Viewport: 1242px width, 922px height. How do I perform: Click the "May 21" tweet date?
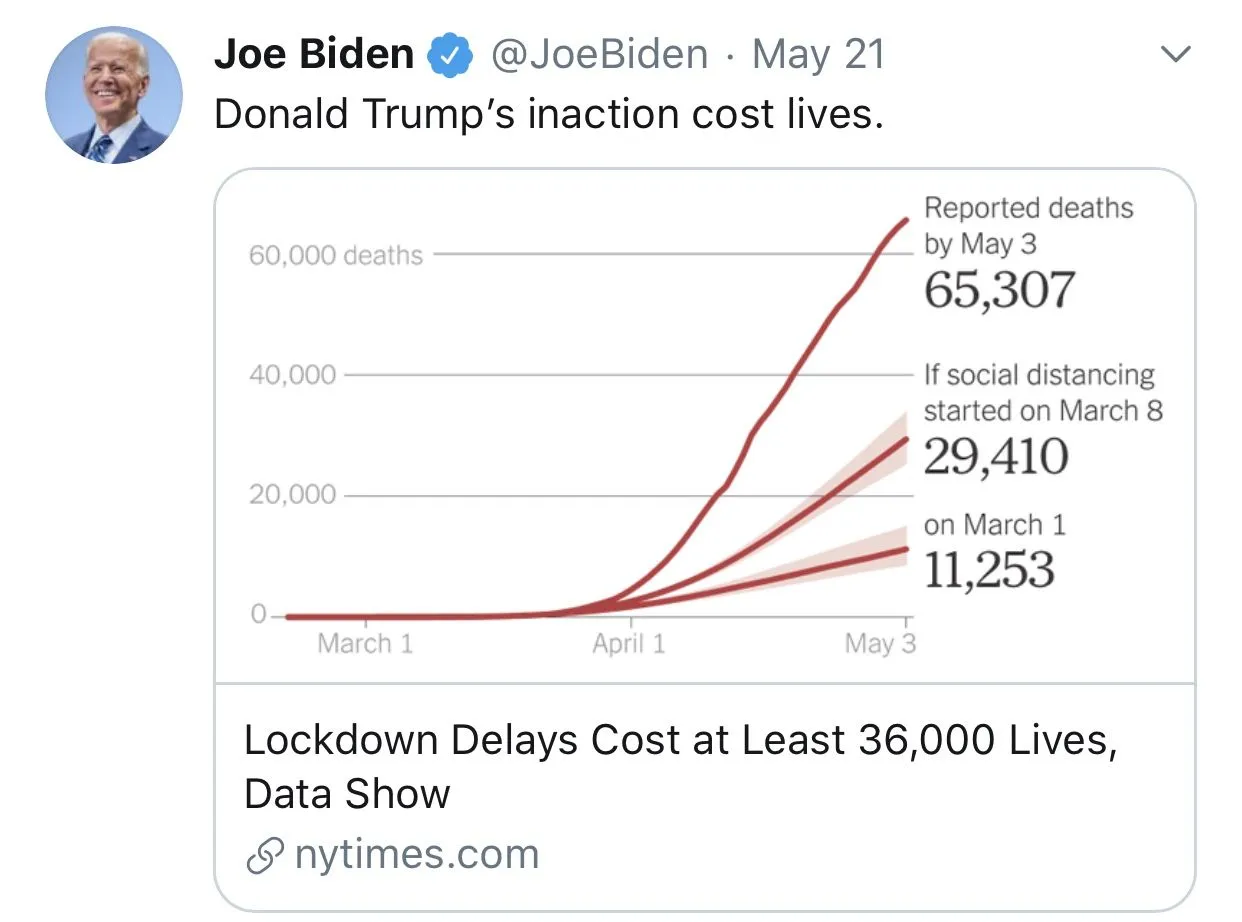click(818, 54)
